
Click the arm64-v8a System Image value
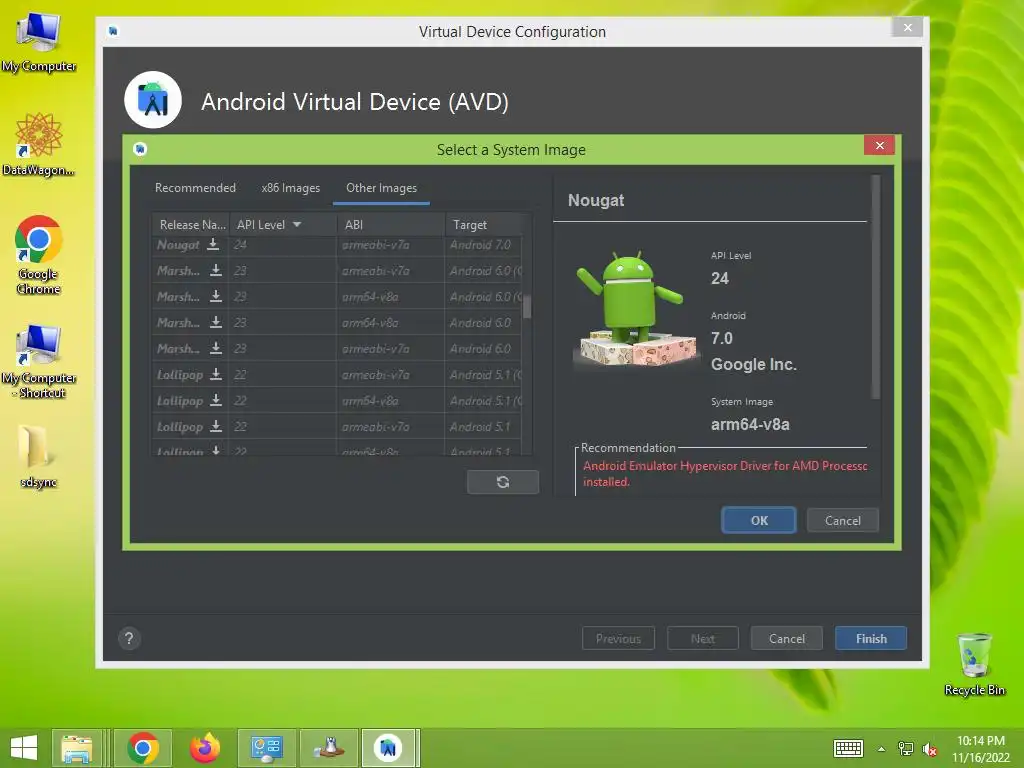tap(750, 424)
